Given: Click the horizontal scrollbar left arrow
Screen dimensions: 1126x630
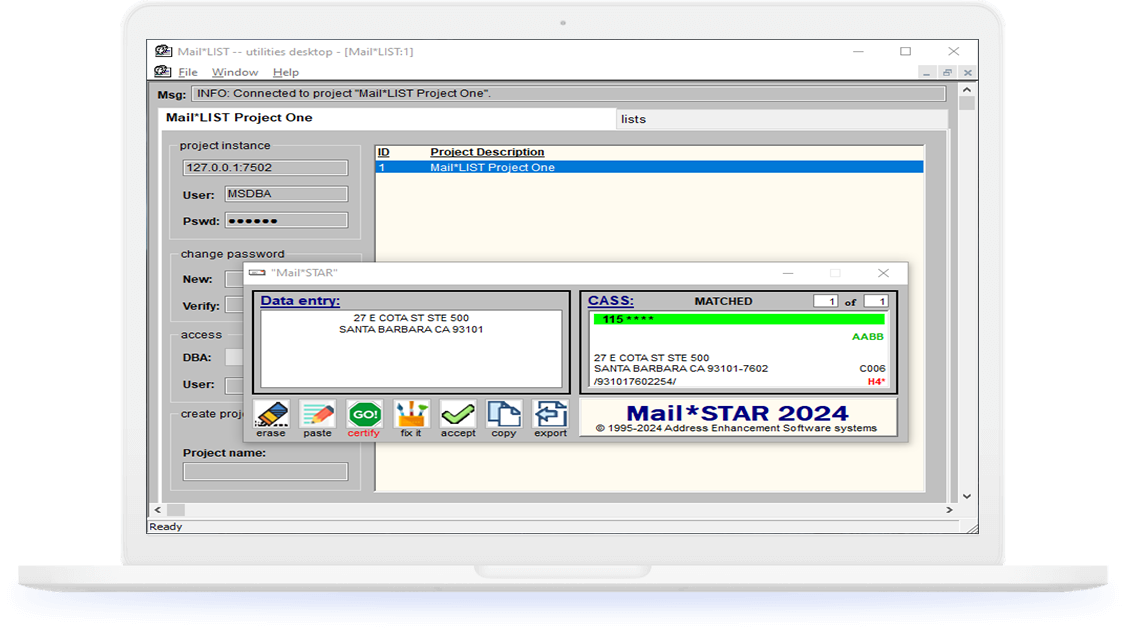Looking at the screenshot, I should [x=158, y=510].
